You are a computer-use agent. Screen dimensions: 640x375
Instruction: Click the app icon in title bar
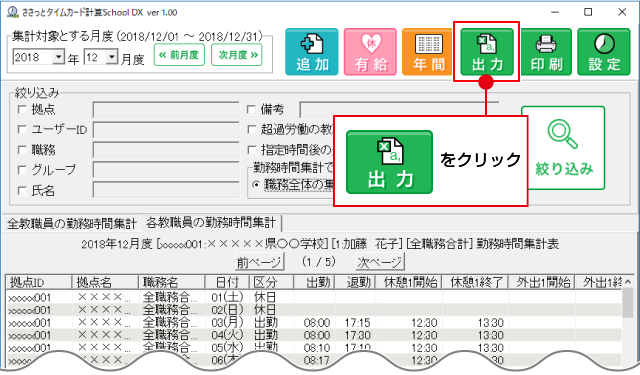tap(13, 11)
